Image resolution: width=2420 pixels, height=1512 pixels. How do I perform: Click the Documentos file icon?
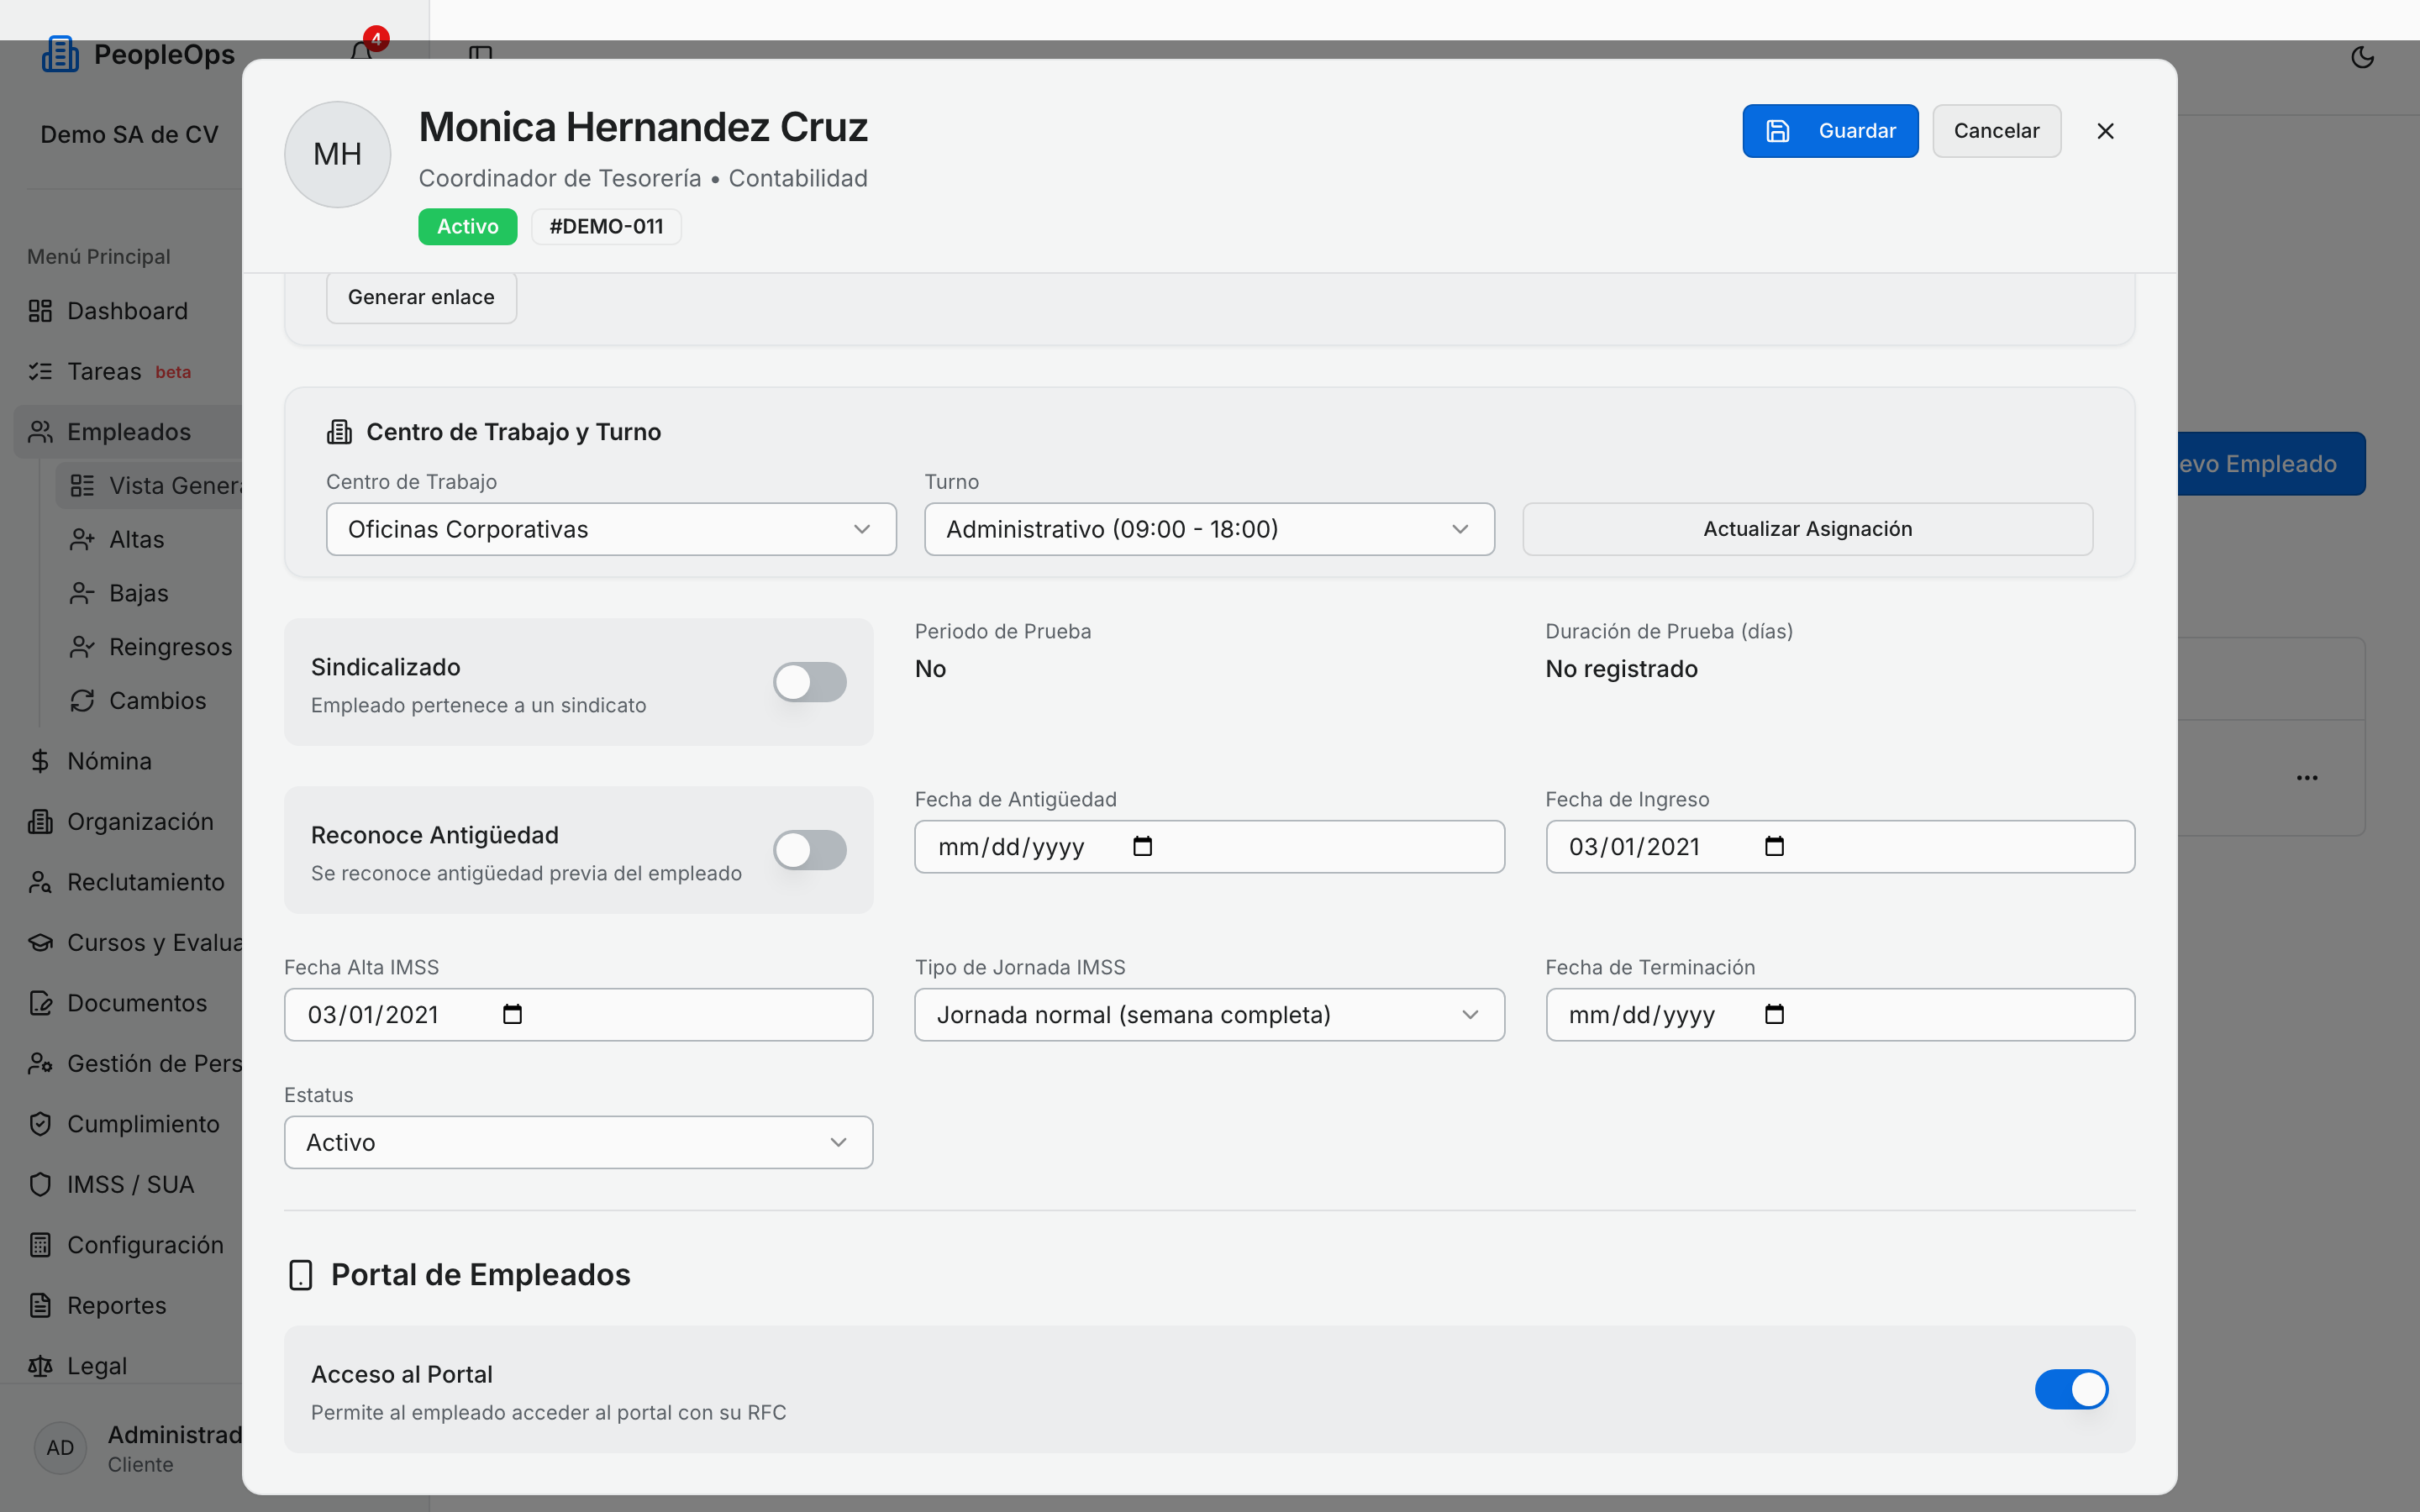[40, 1003]
